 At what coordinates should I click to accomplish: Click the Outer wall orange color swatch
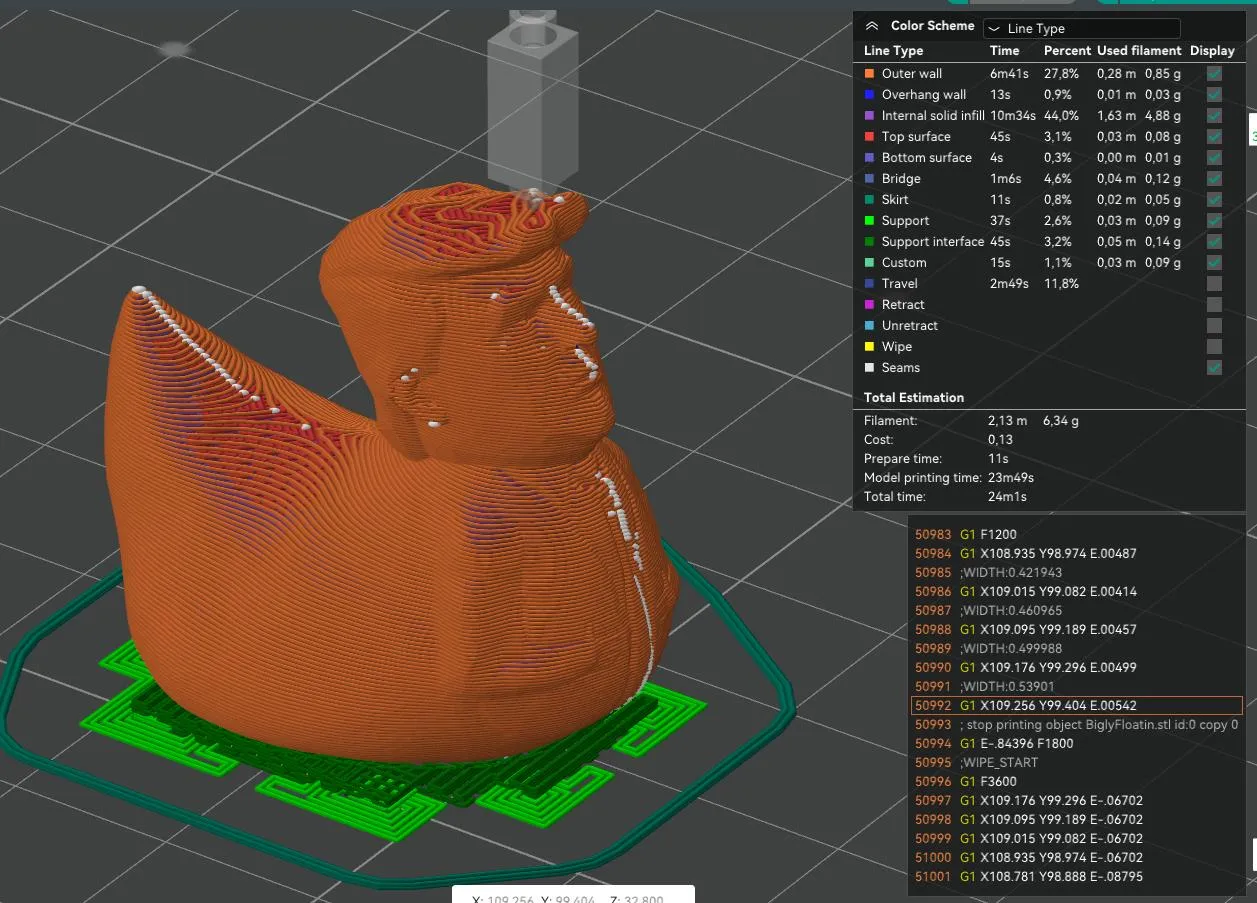pyautogui.click(x=869, y=73)
